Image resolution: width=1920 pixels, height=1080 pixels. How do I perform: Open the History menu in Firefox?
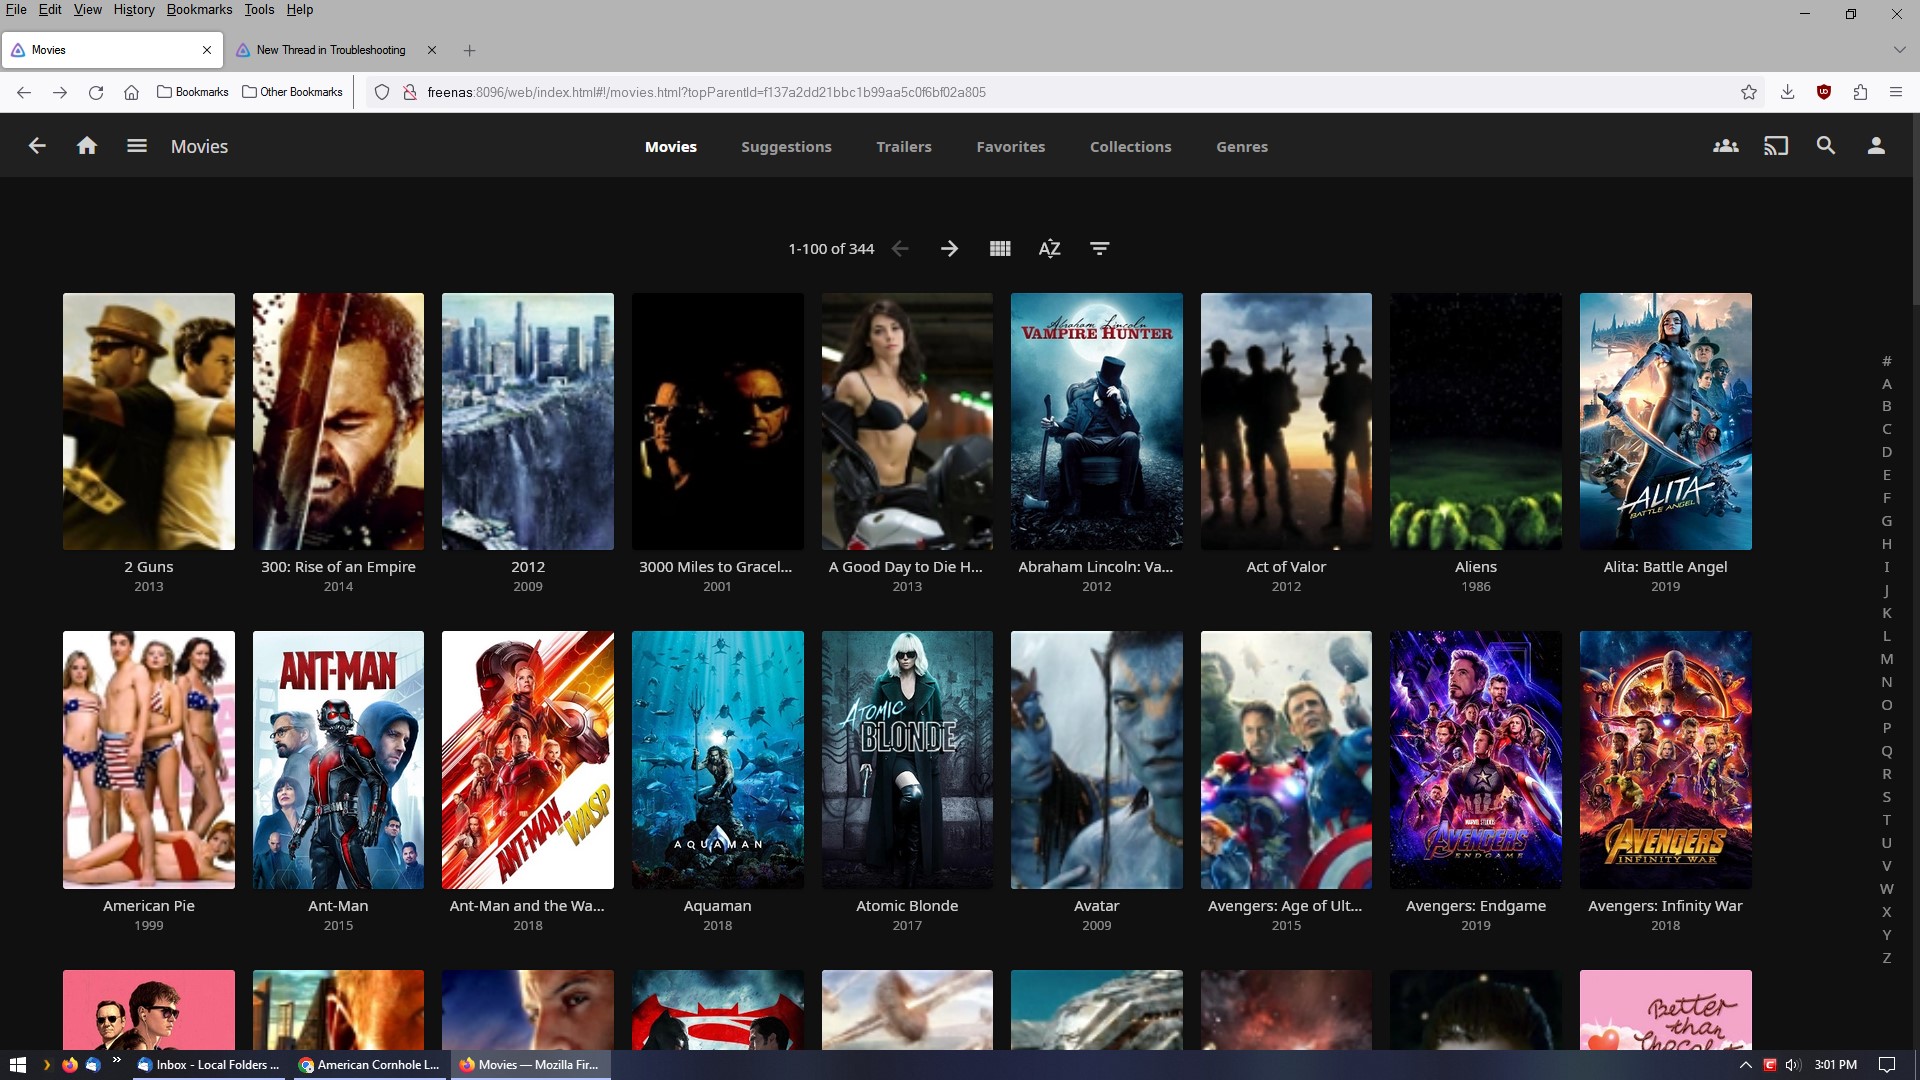click(133, 10)
